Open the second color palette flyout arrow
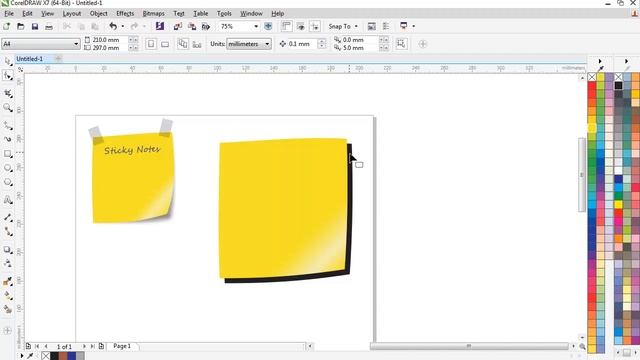This screenshot has height=360, width=640. click(626, 61)
